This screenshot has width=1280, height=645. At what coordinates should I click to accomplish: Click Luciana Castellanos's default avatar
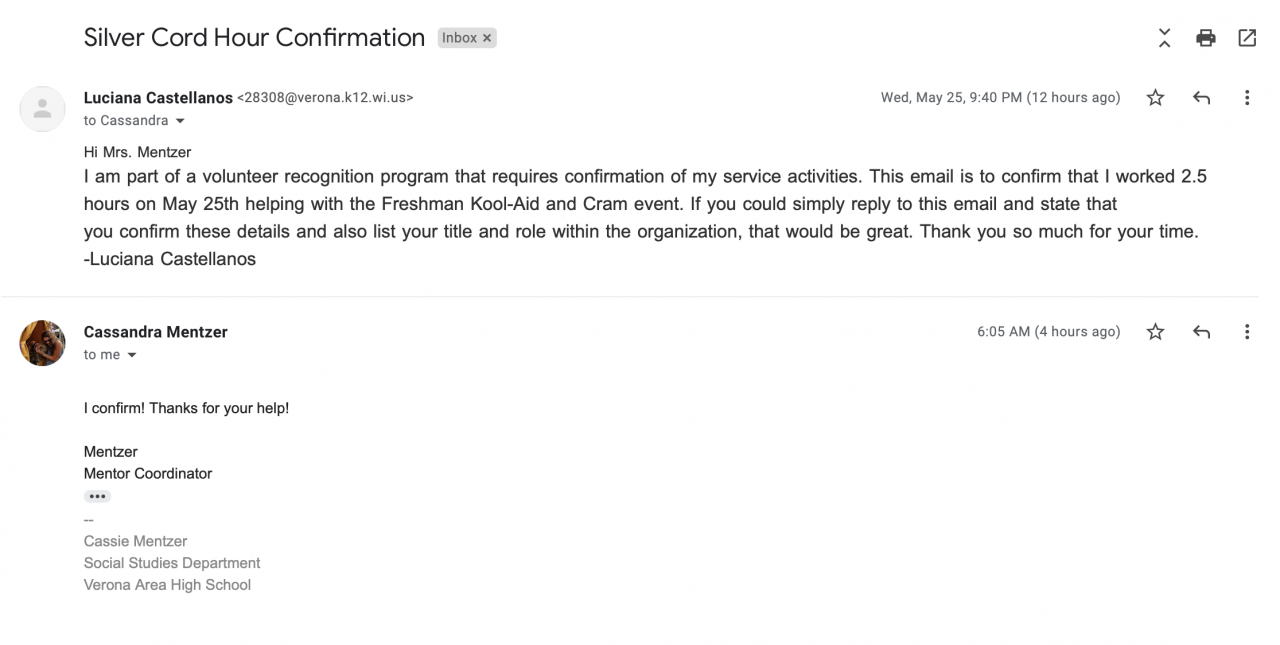click(x=42, y=109)
